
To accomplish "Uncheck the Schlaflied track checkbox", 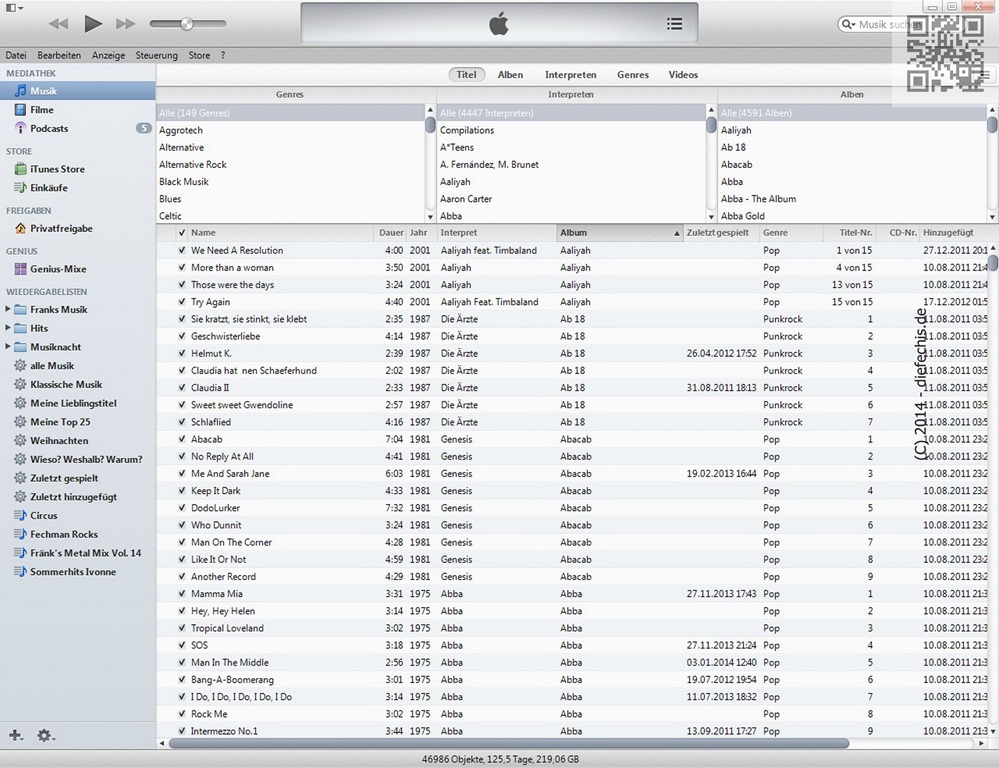I will pos(182,422).
